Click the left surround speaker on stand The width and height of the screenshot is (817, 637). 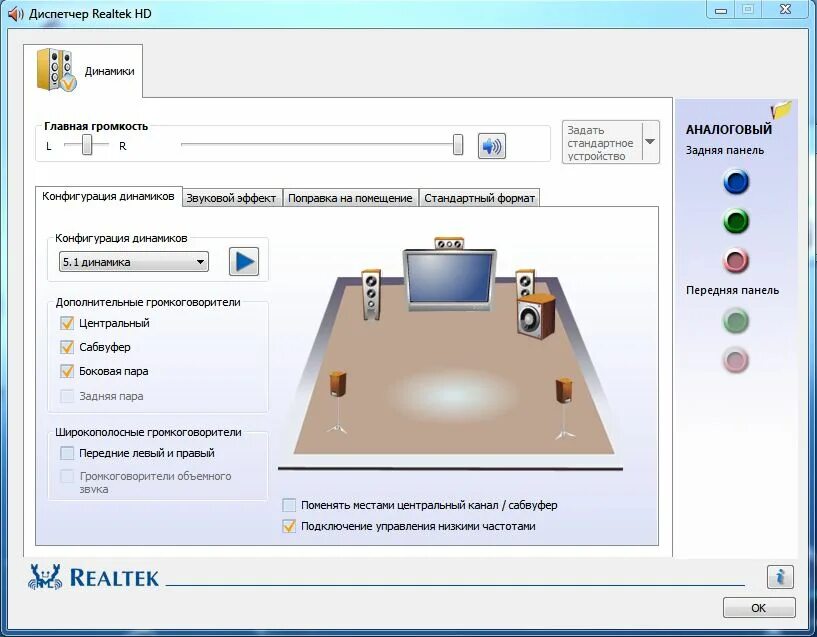(337, 402)
